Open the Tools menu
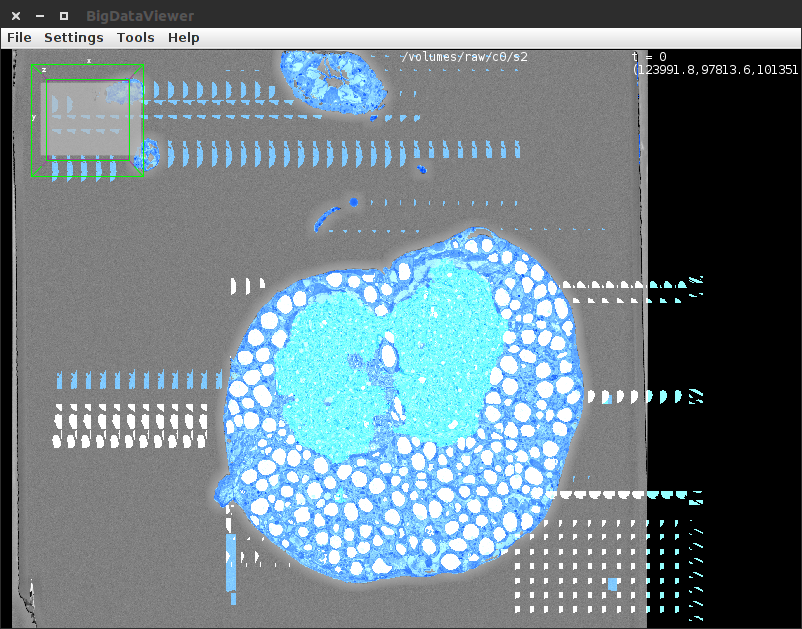The width and height of the screenshot is (802, 629). [x=135, y=37]
